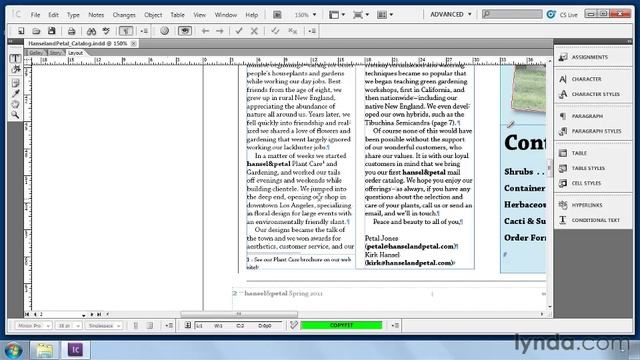Click the horizontal scrollbar thumb

click(x=239, y=314)
